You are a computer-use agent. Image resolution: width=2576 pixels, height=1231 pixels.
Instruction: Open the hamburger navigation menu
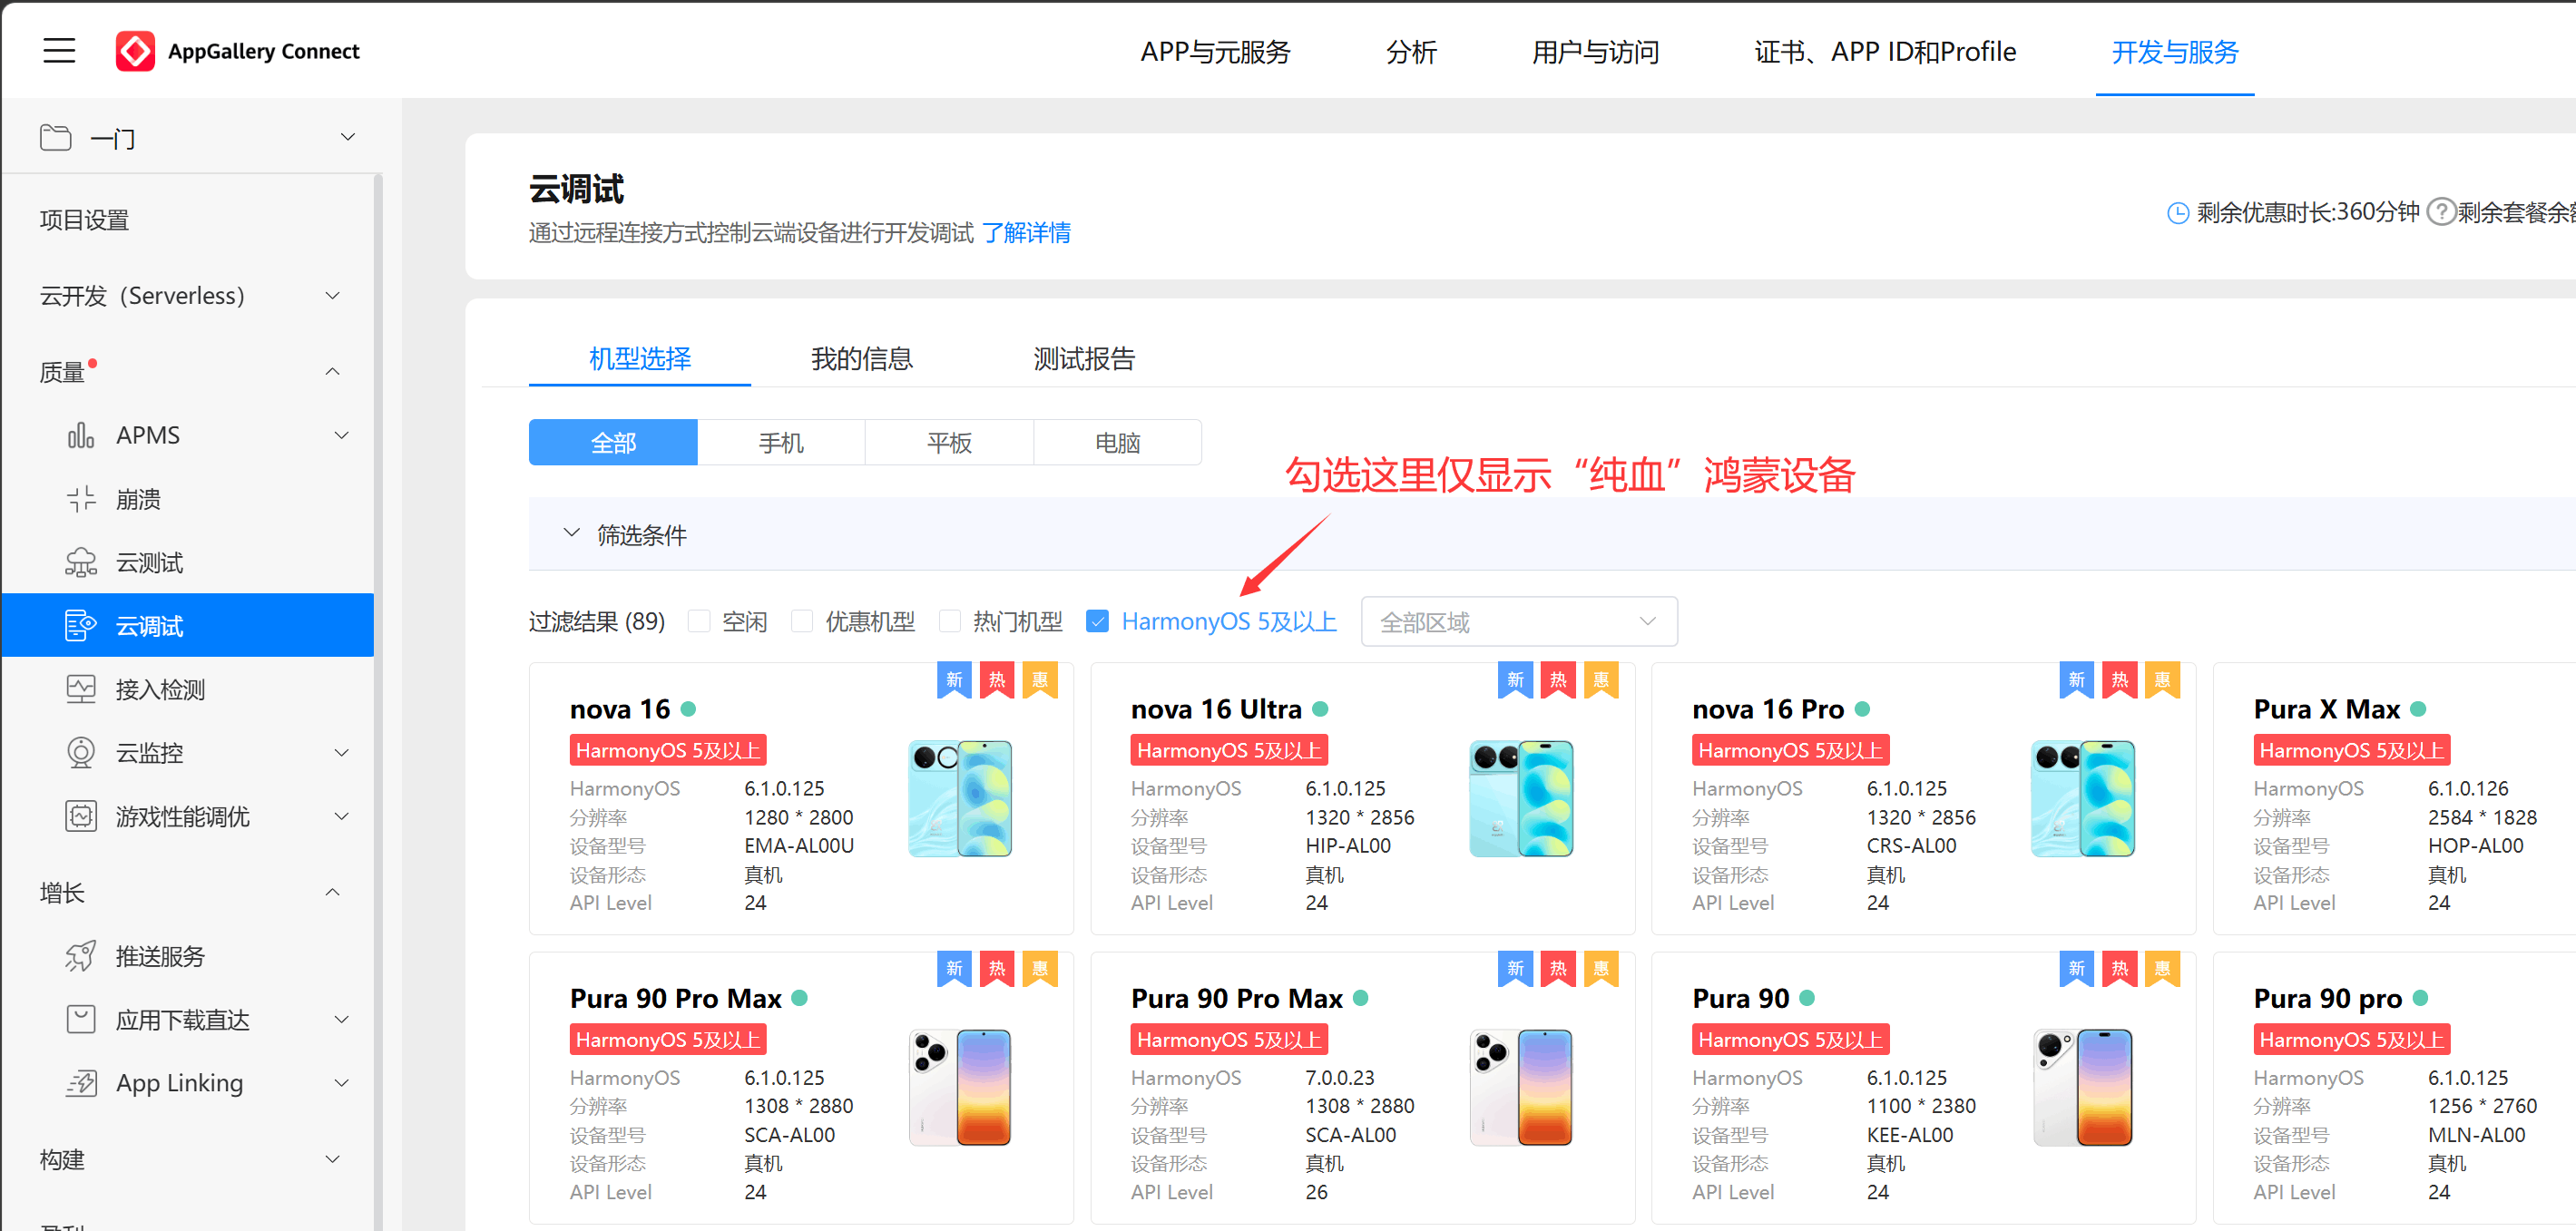pos(59,51)
